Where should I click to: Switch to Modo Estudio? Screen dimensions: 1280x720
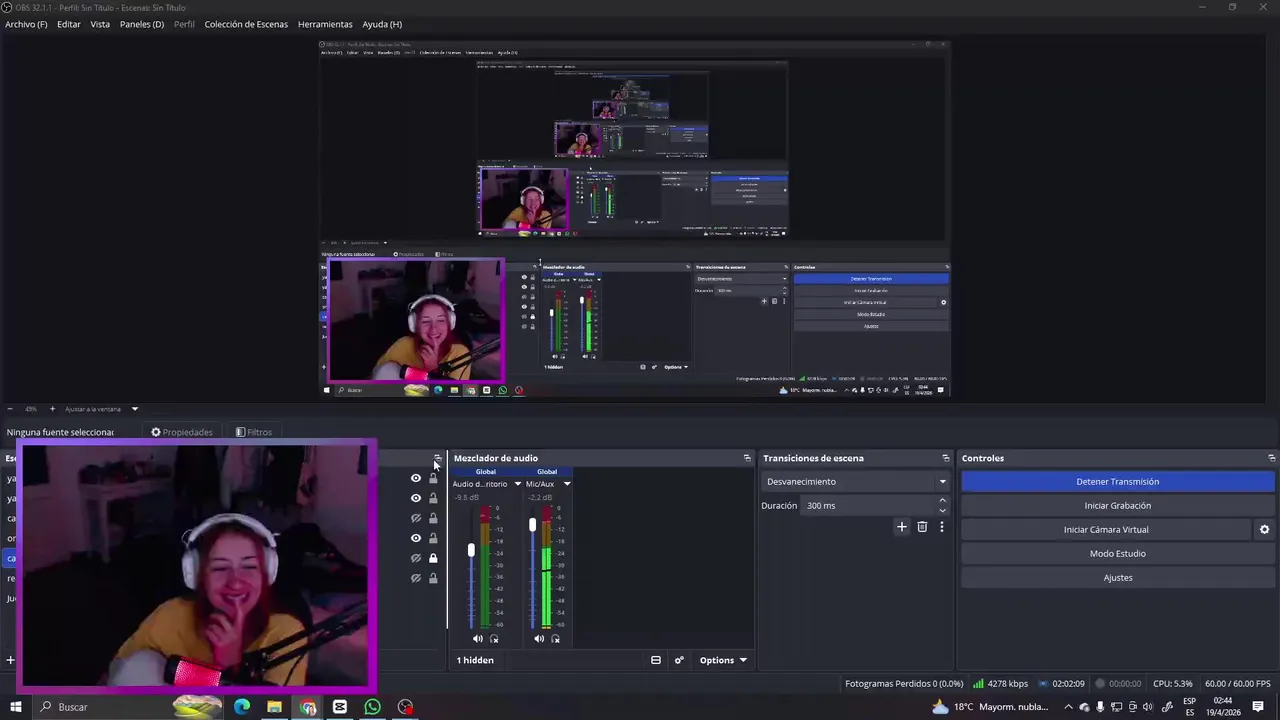tap(1117, 553)
